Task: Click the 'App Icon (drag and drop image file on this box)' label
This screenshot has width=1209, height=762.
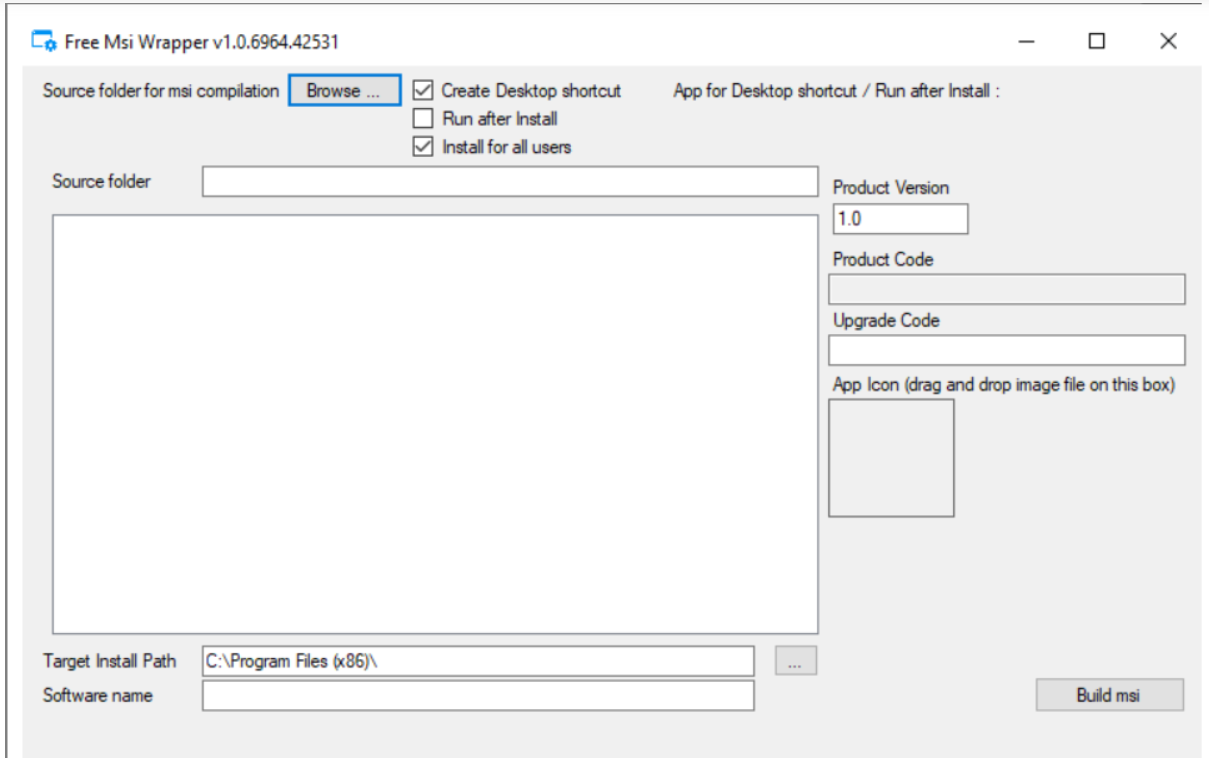Action: pyautogui.click(x=1004, y=385)
